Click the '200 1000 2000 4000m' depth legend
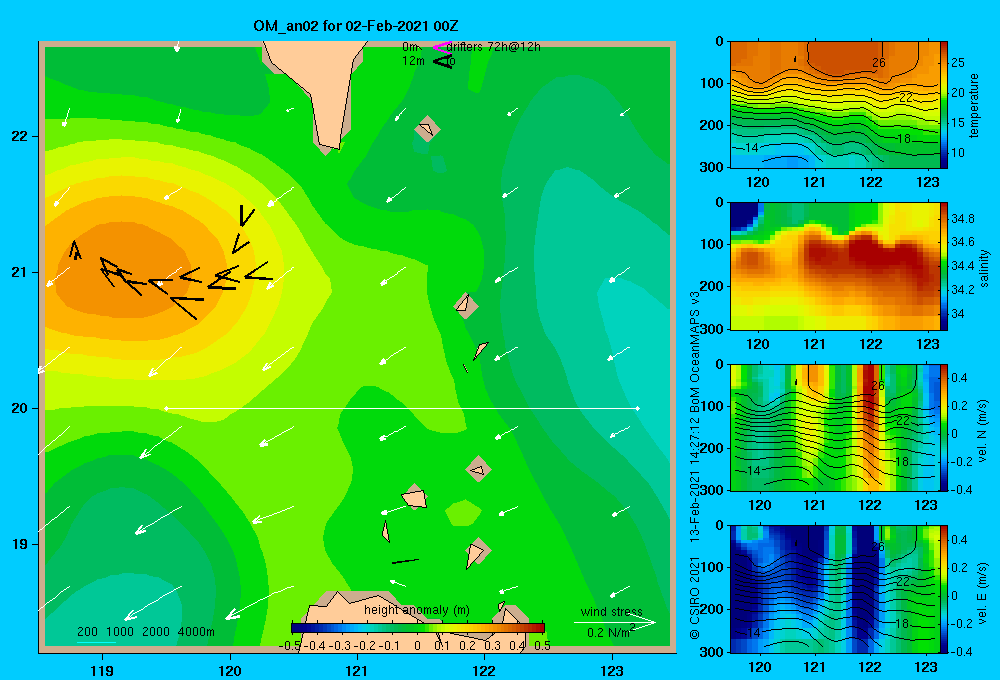This screenshot has height=680, width=1000. coord(146,632)
